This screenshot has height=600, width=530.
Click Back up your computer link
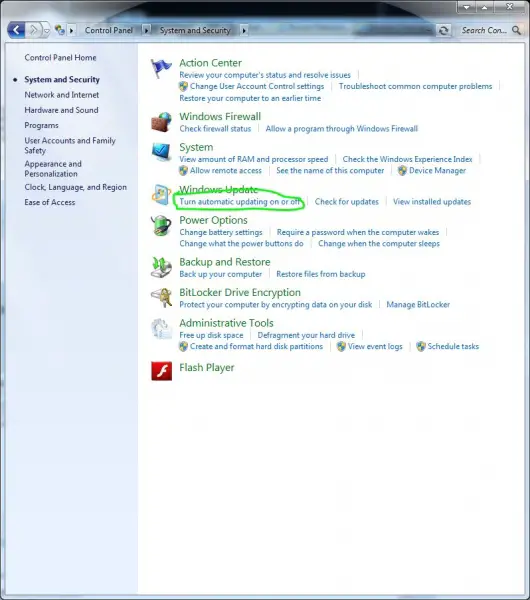tap(221, 274)
